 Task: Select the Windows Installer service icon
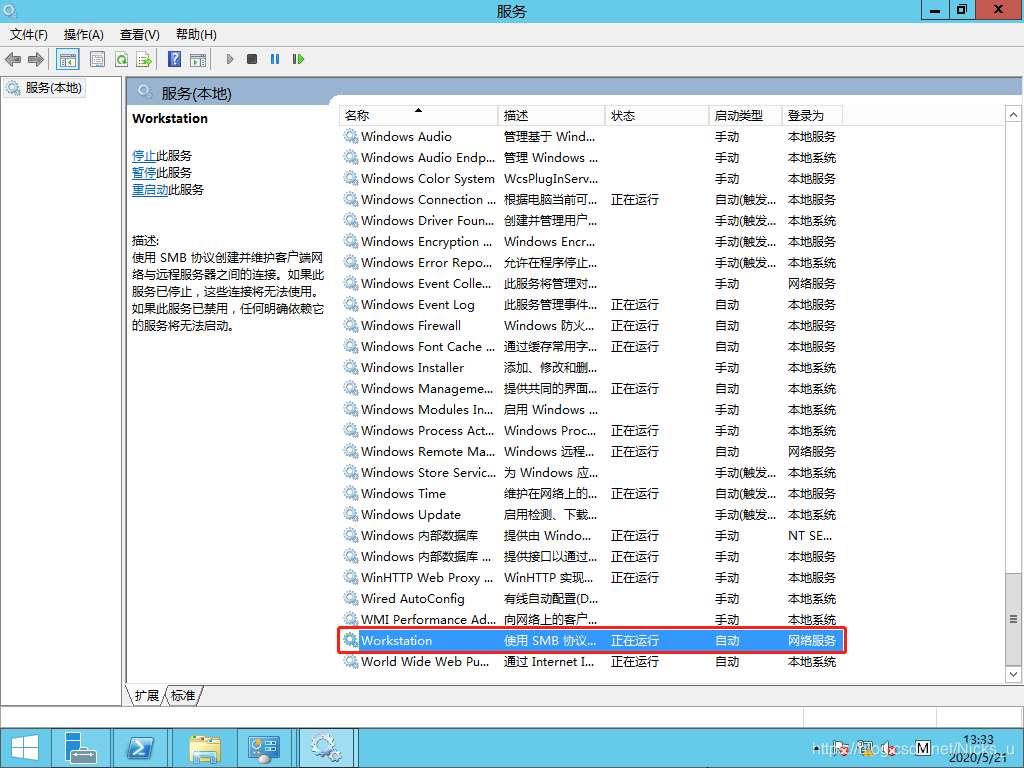click(351, 367)
